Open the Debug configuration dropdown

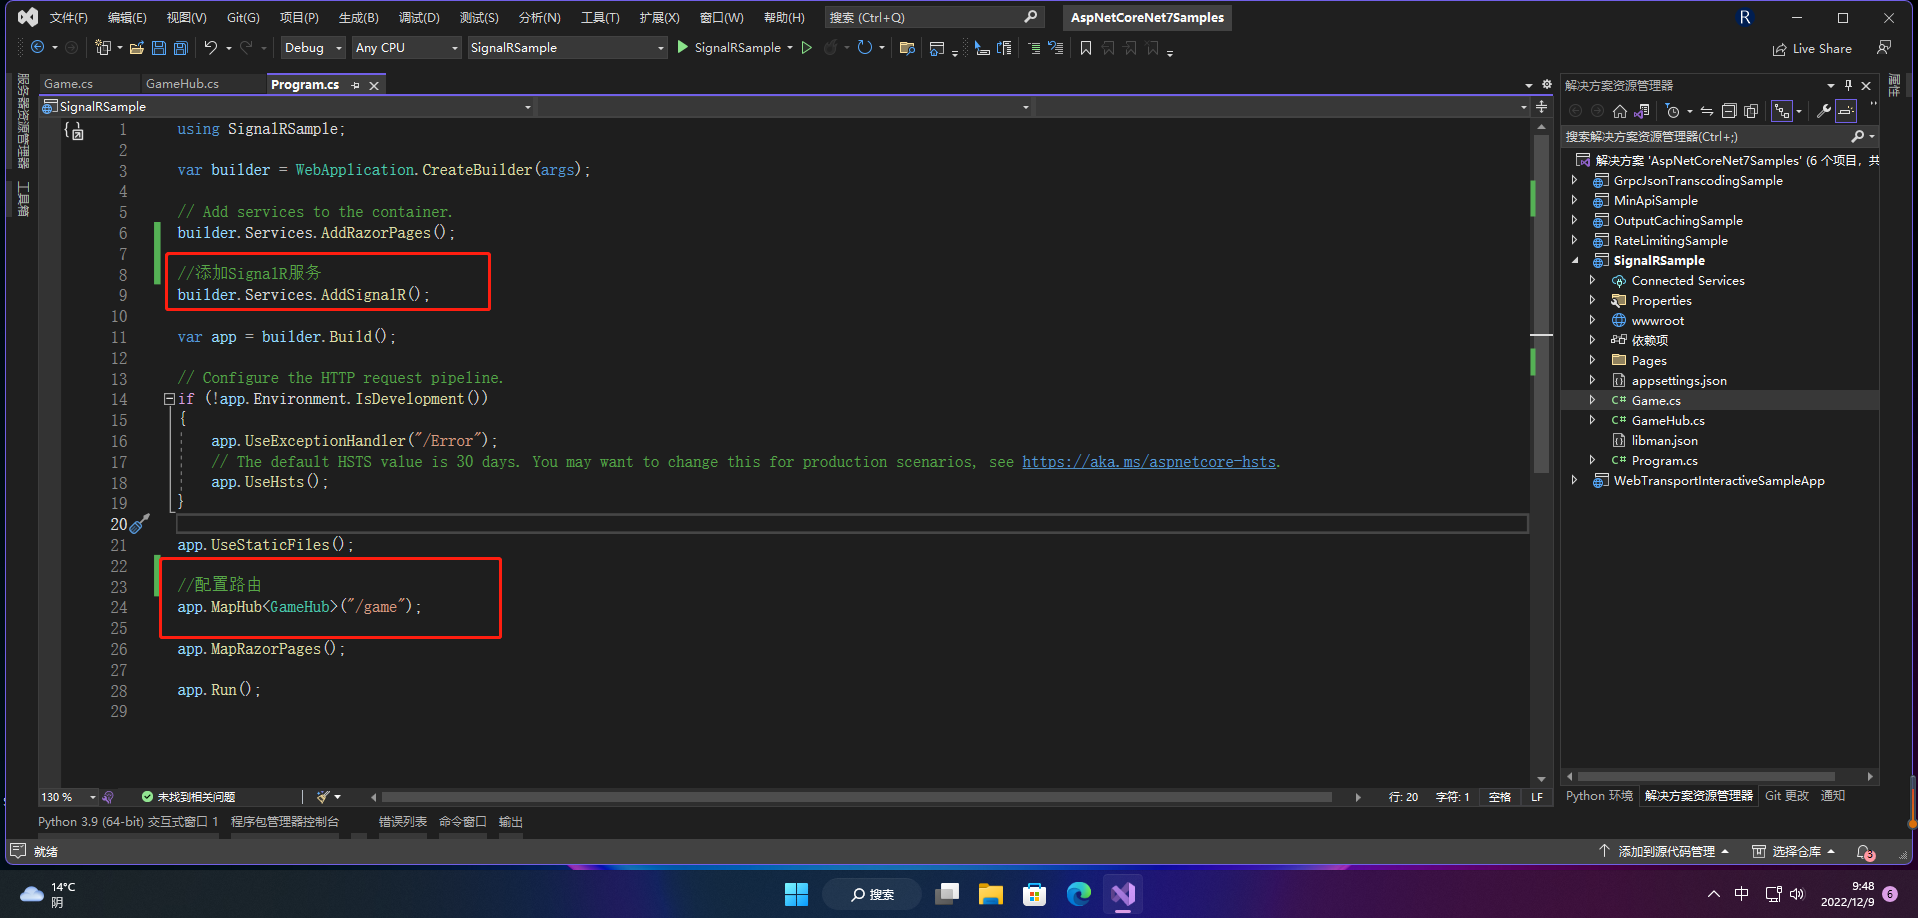point(312,47)
